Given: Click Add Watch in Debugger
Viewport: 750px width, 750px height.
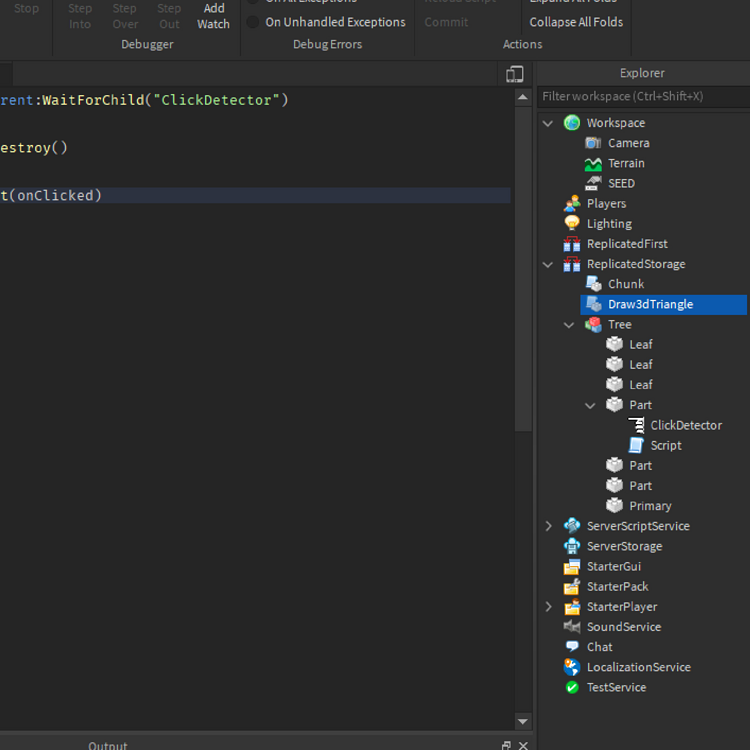Looking at the screenshot, I should pyautogui.click(x=213, y=16).
